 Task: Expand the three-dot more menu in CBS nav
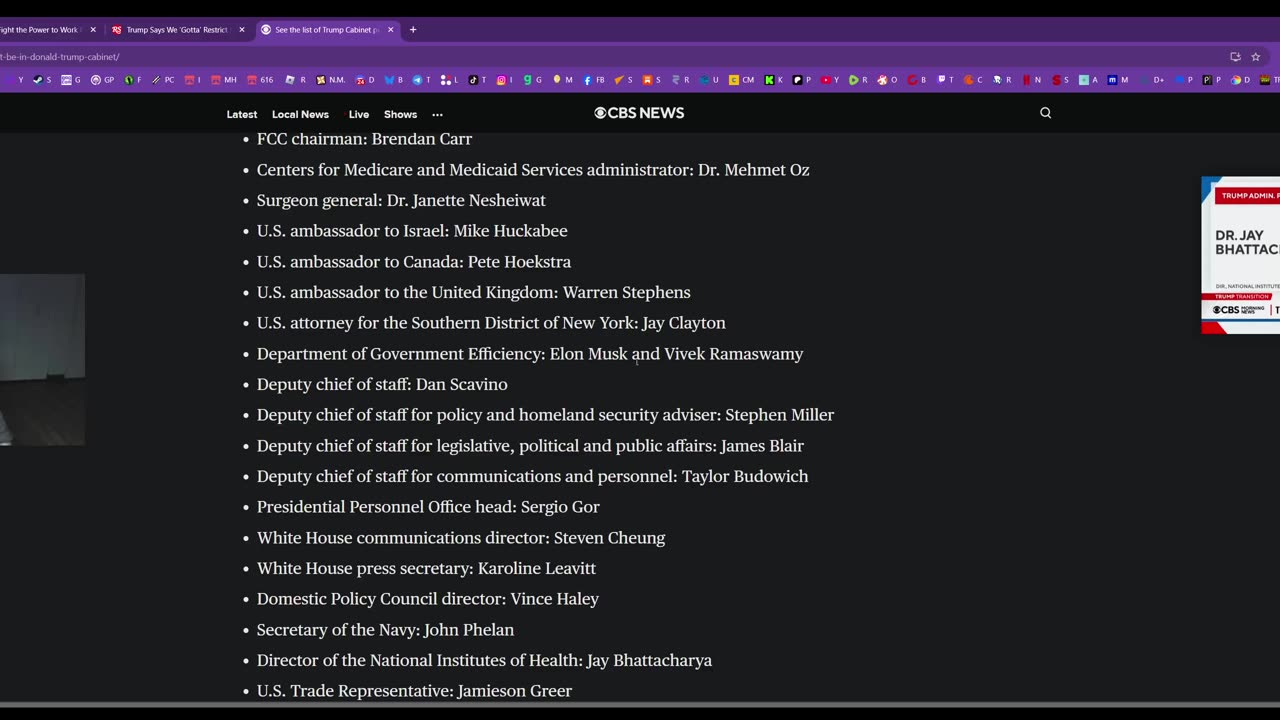click(437, 115)
